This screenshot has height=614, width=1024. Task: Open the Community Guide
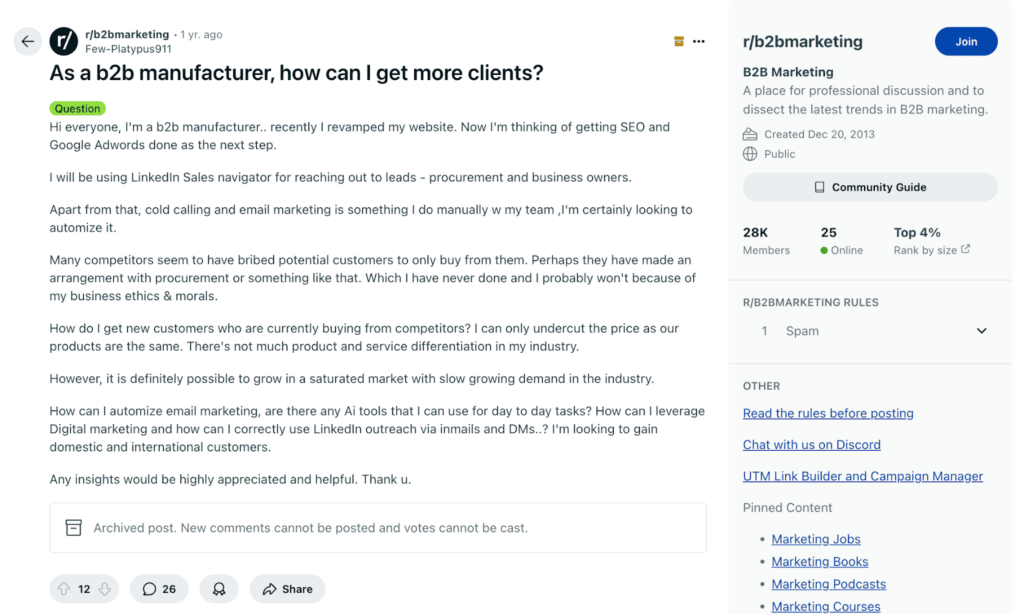click(869, 187)
